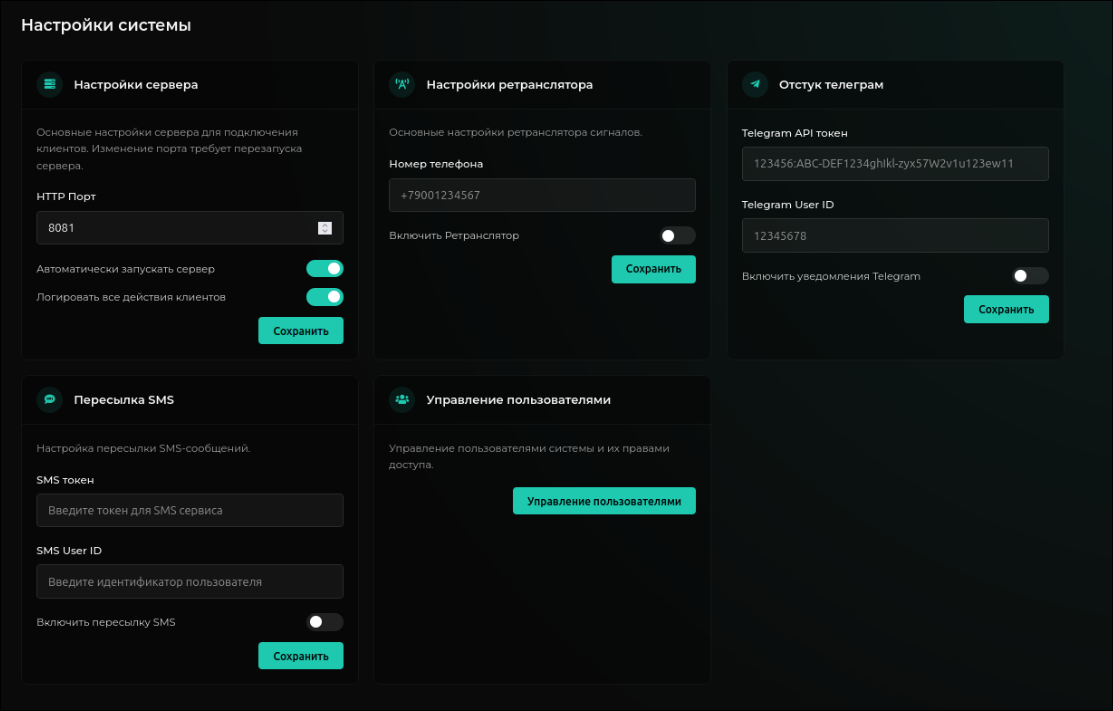The image size is (1113, 711).
Task: Click the Telegram API token field
Action: pyautogui.click(x=895, y=164)
